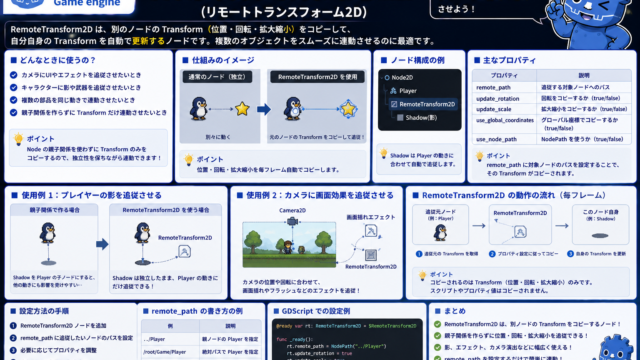Viewport: 640px width, 360px height.
Task: Click the 画面揺れエフェクト node icon
Action: 371,231
